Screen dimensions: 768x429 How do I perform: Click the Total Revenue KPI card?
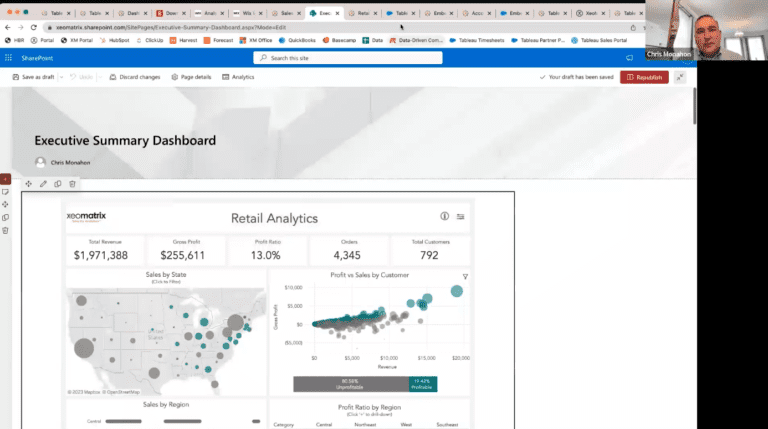click(x=101, y=250)
